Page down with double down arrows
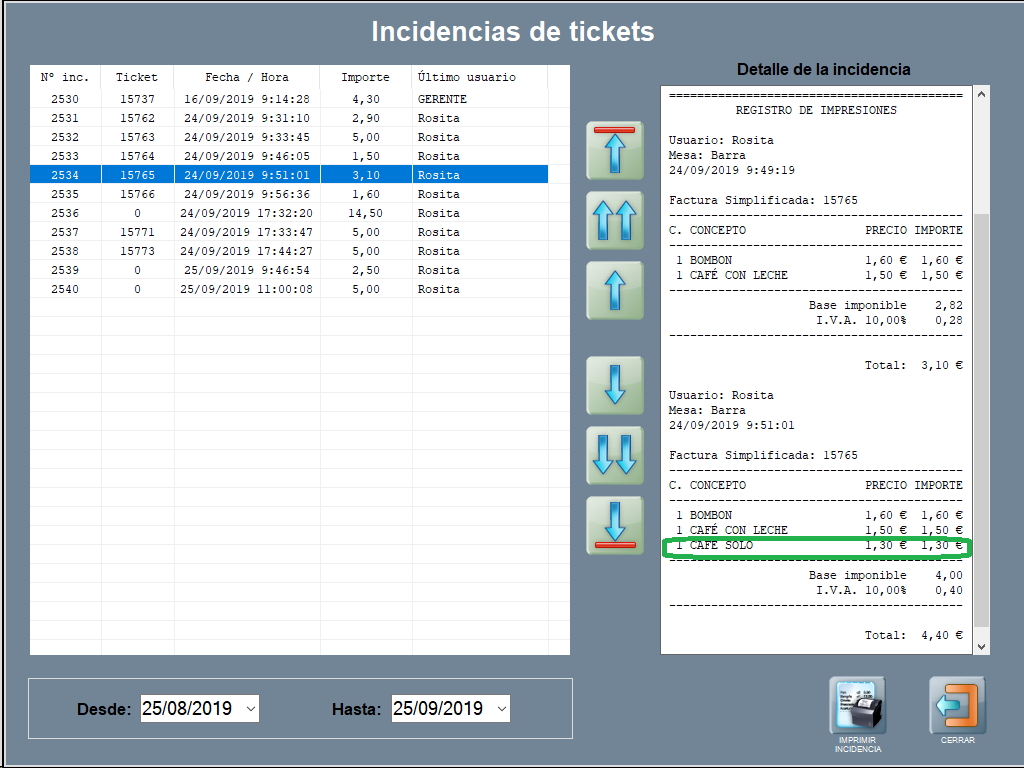 (x=615, y=455)
